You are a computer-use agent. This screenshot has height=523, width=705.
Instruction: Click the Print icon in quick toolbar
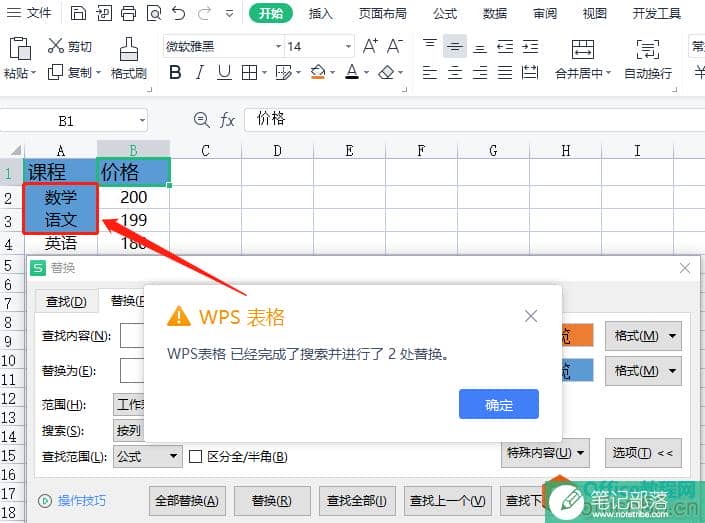coord(129,13)
